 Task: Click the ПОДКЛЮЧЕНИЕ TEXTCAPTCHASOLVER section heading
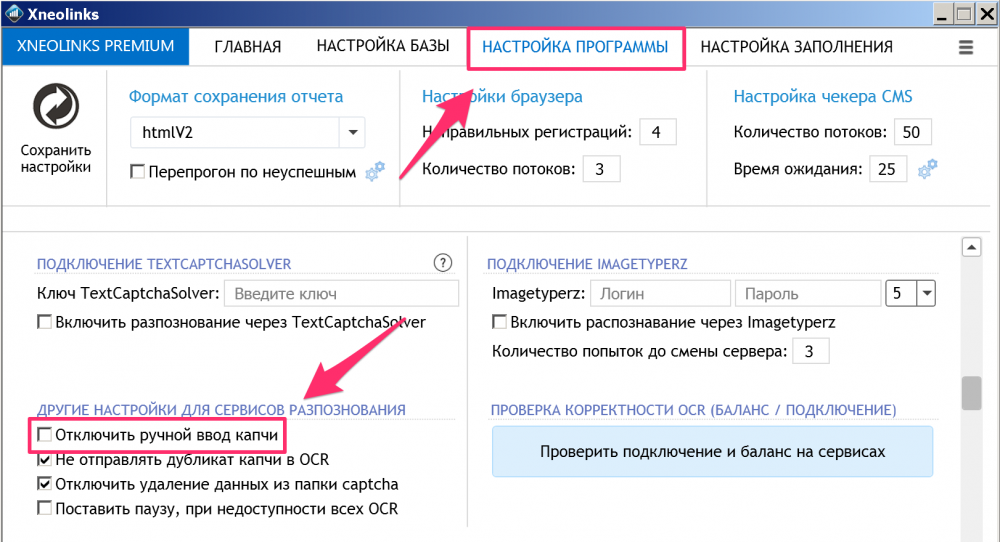(x=164, y=264)
